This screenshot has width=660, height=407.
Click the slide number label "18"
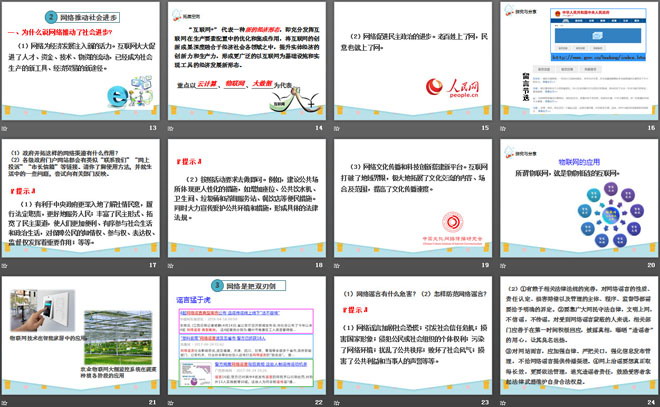point(319,265)
